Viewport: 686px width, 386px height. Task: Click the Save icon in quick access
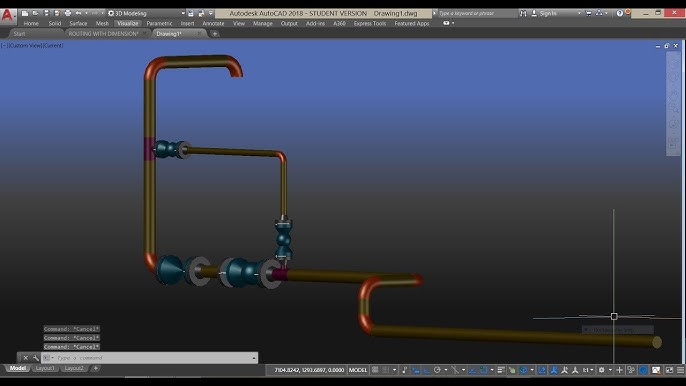tap(46, 14)
